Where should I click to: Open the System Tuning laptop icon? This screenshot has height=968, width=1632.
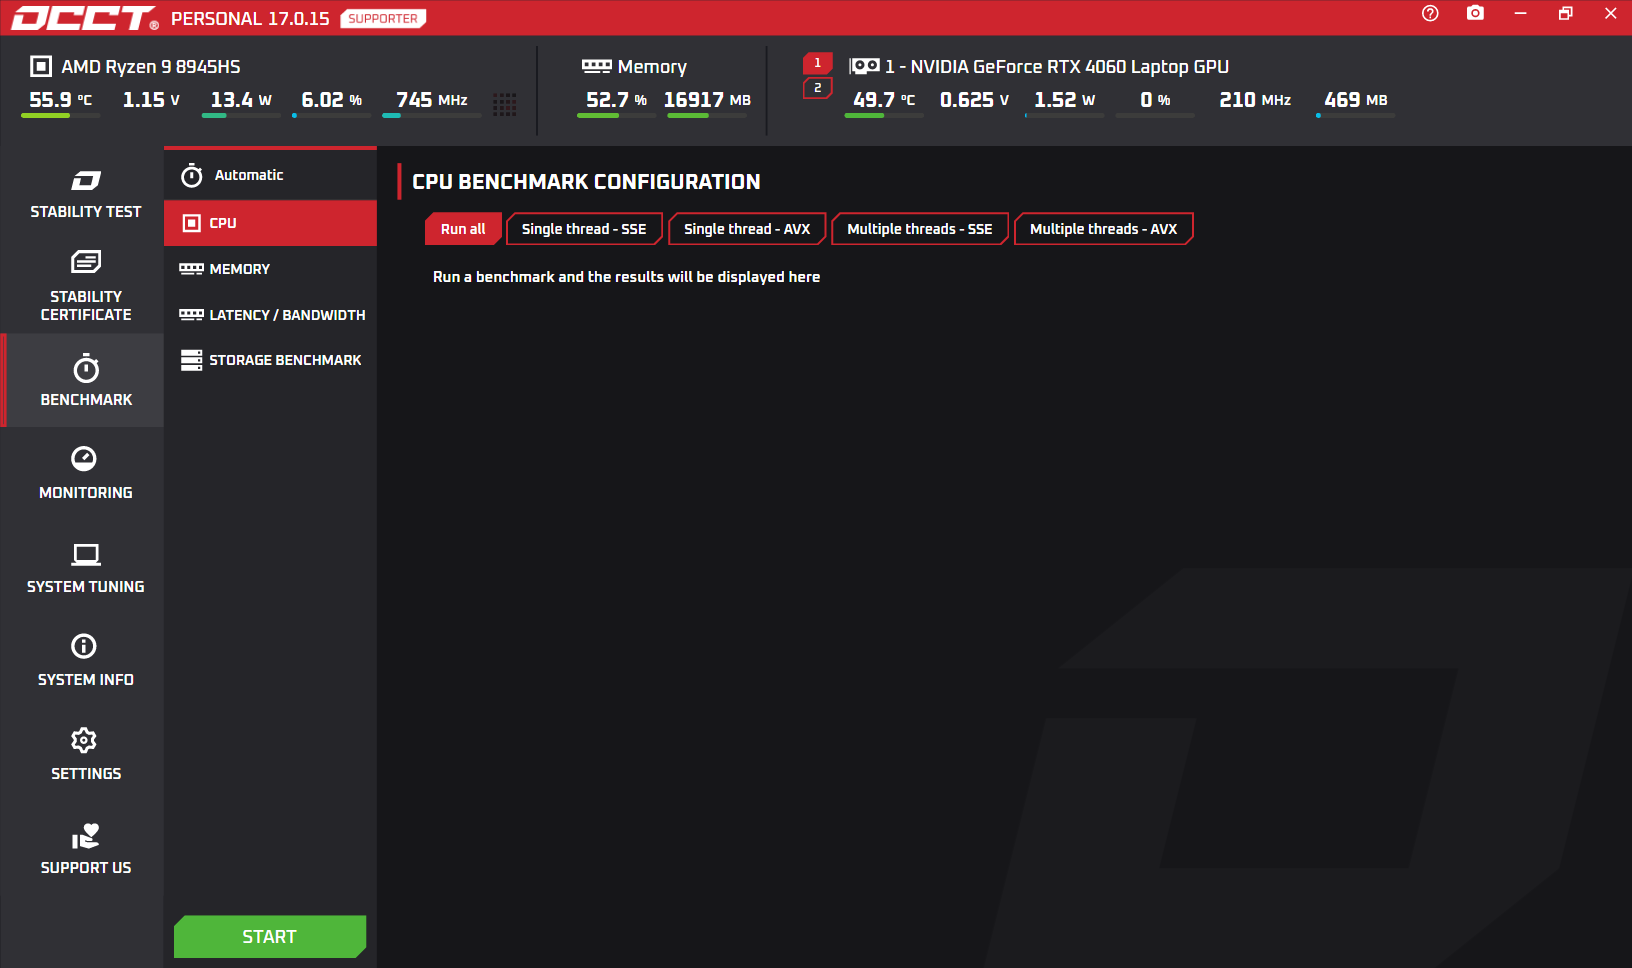pyautogui.click(x=86, y=554)
